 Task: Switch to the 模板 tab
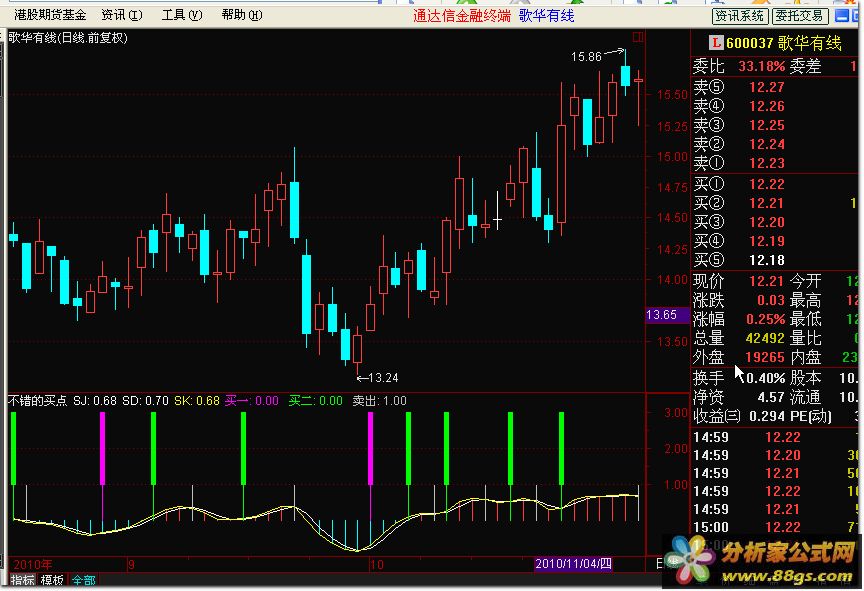point(52,580)
